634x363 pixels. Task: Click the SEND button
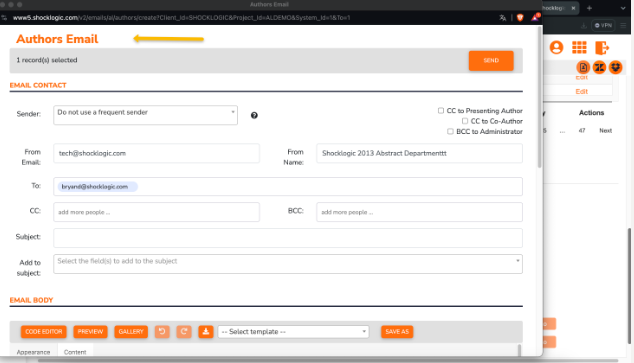click(491, 61)
